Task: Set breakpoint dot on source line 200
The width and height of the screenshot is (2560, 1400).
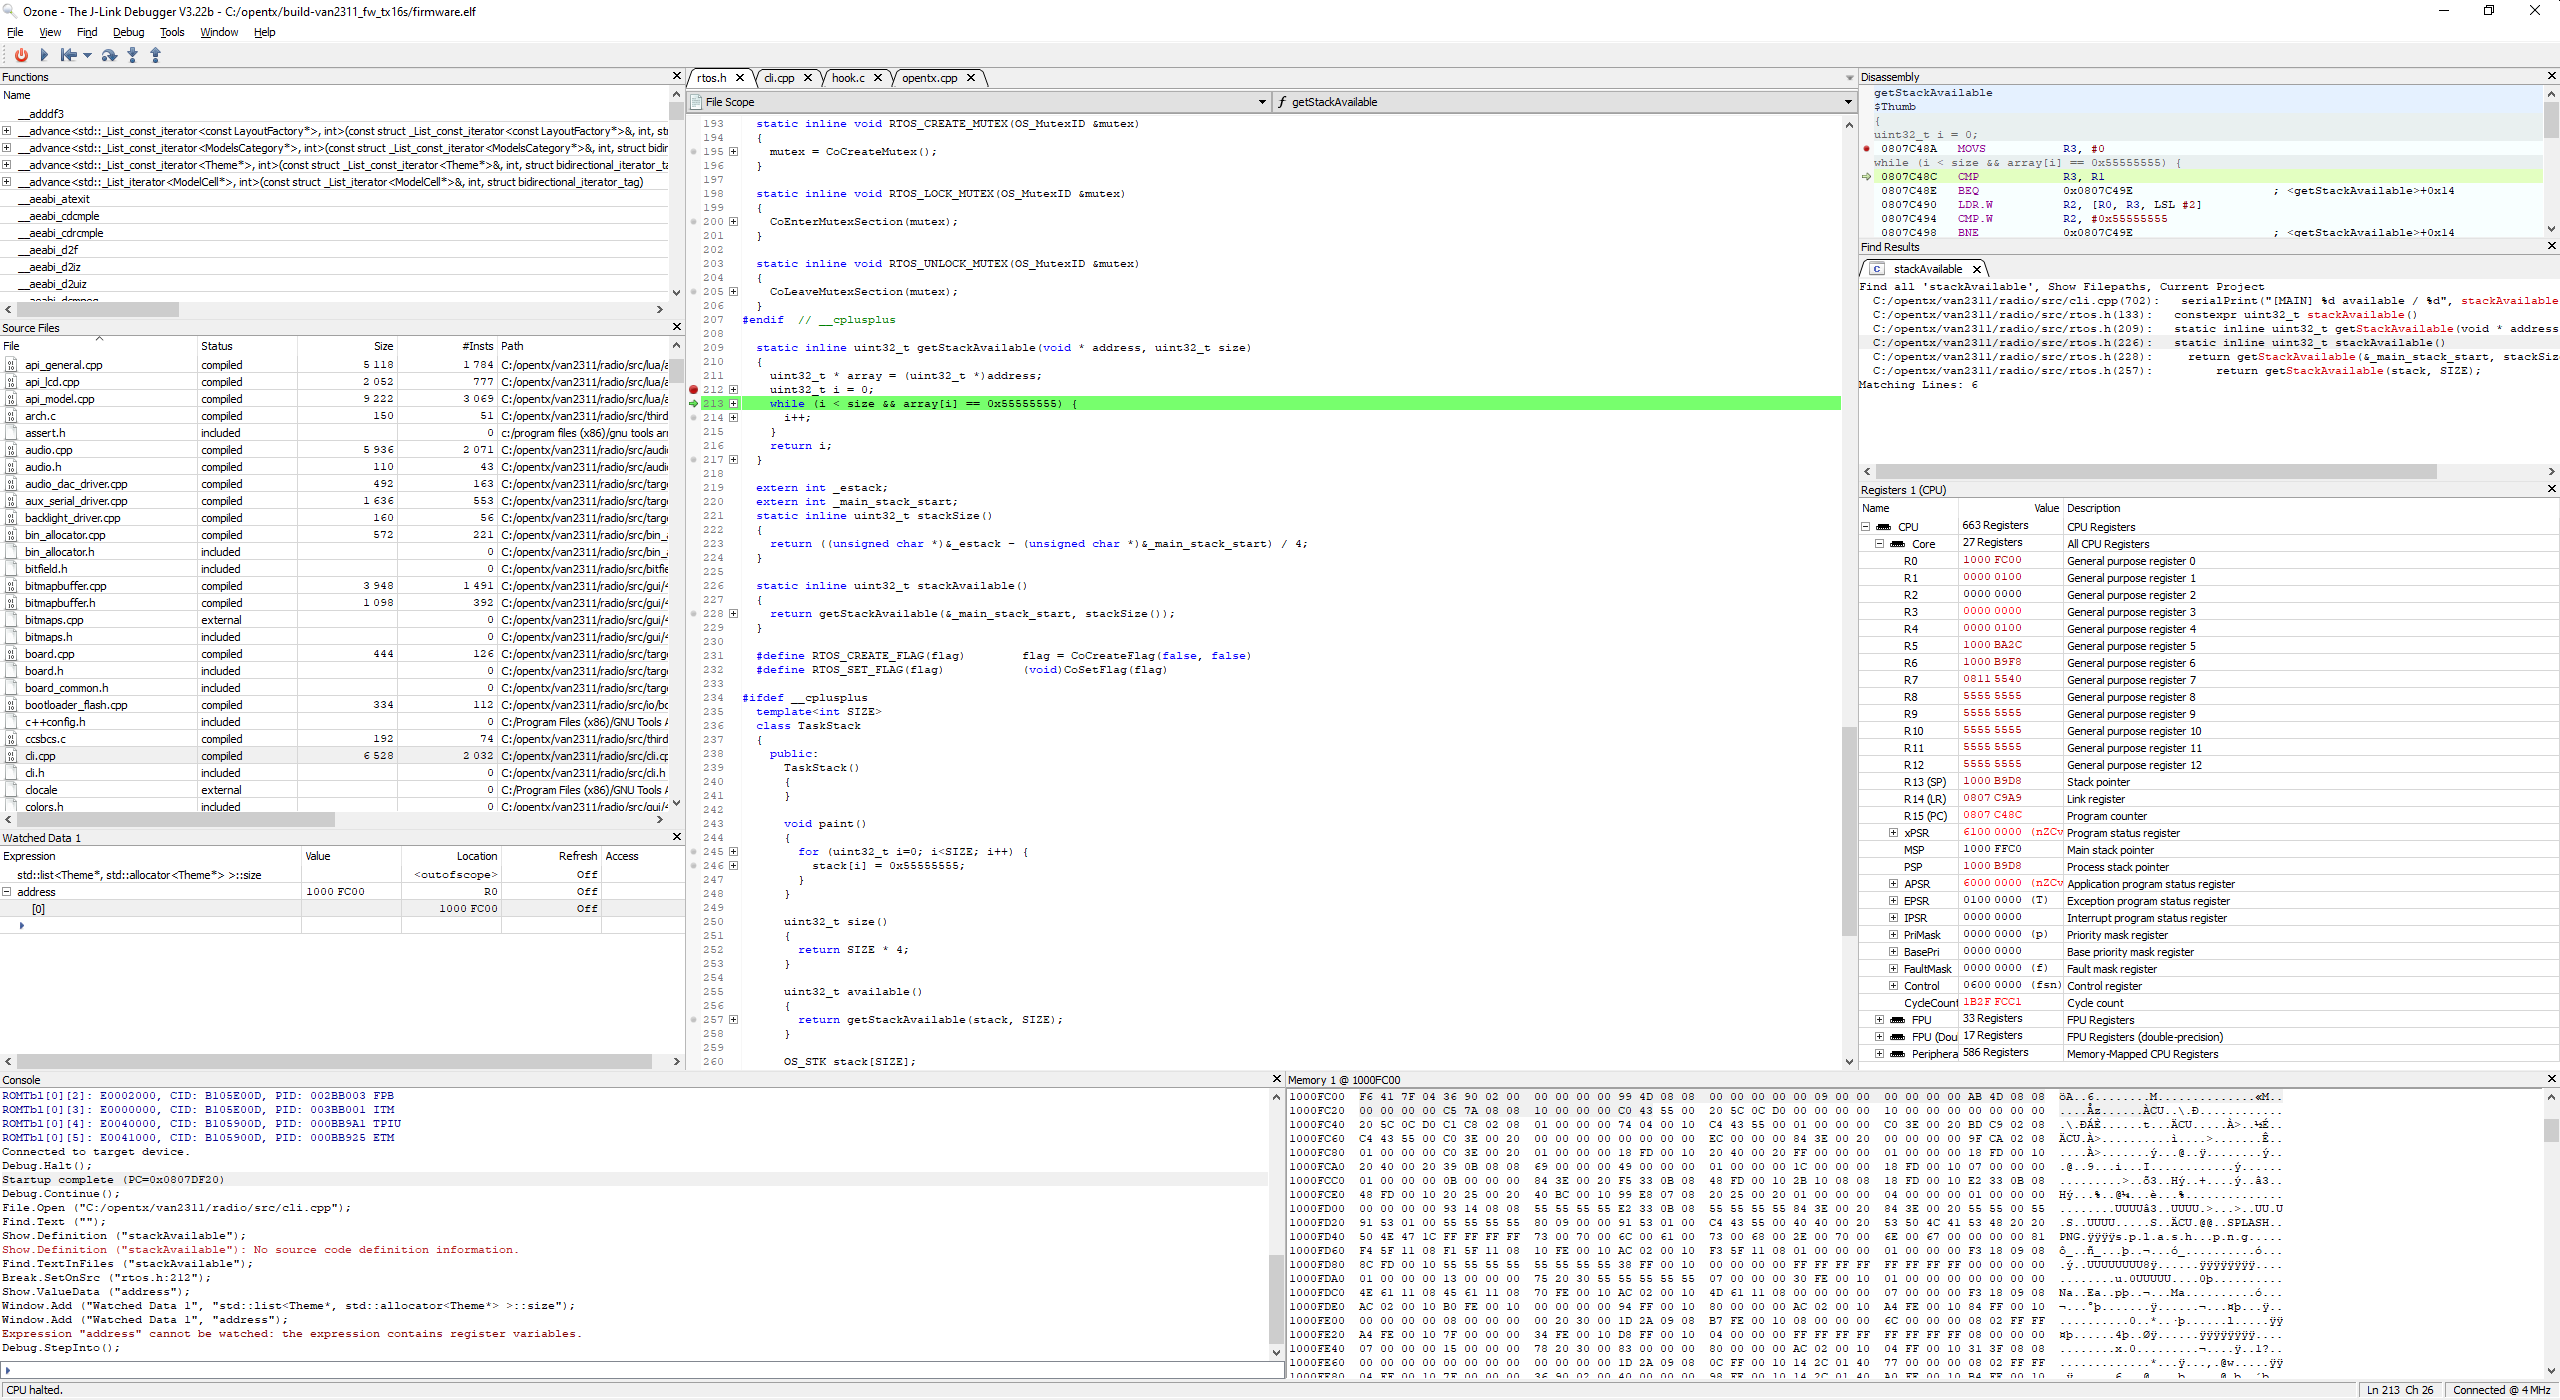Action: (x=694, y=222)
